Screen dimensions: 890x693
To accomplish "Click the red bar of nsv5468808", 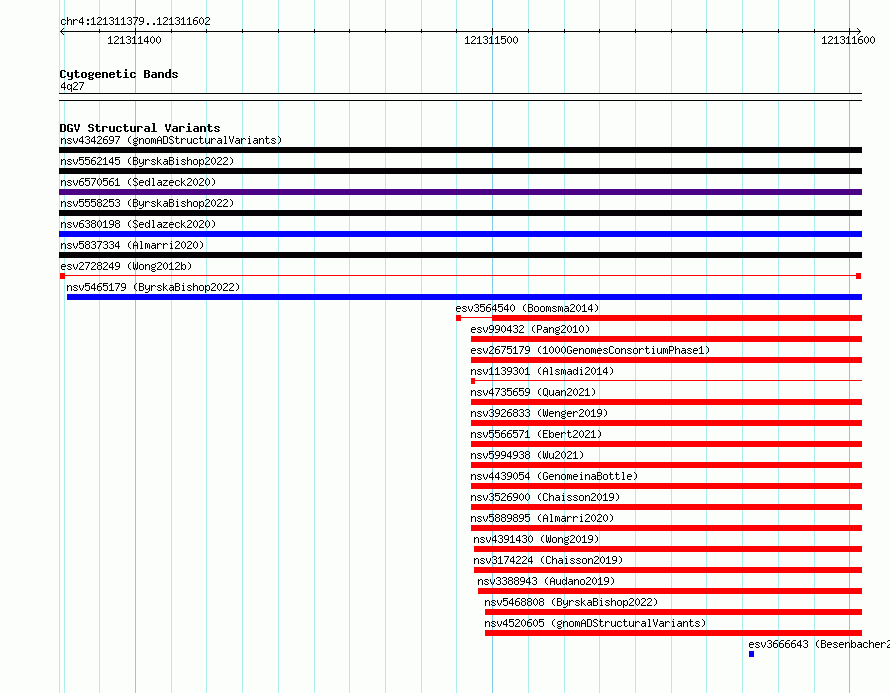I will click(674, 612).
